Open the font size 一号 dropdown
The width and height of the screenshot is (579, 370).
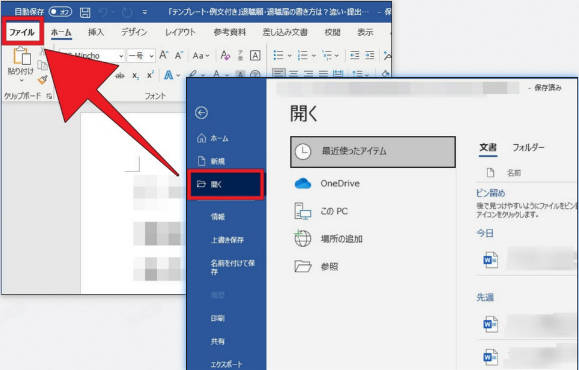[151, 56]
